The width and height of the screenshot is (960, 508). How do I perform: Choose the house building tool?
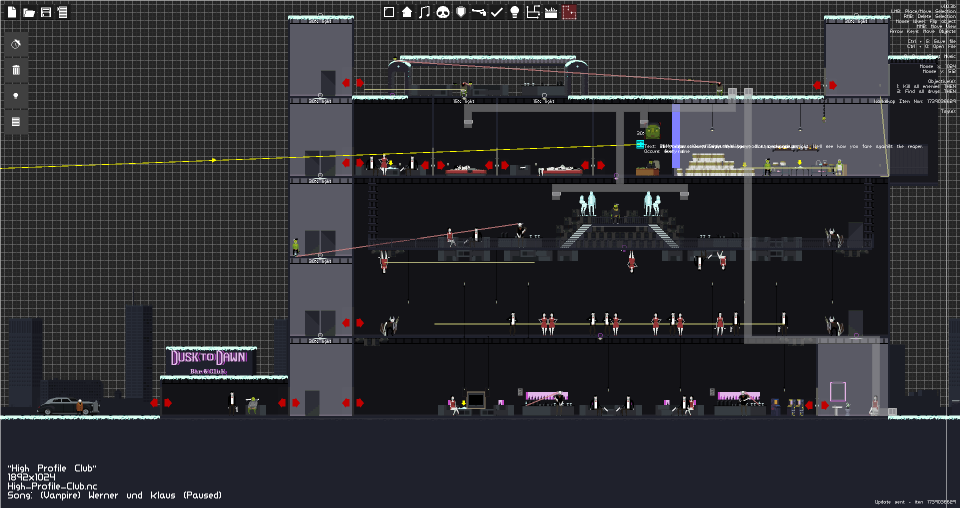407,12
